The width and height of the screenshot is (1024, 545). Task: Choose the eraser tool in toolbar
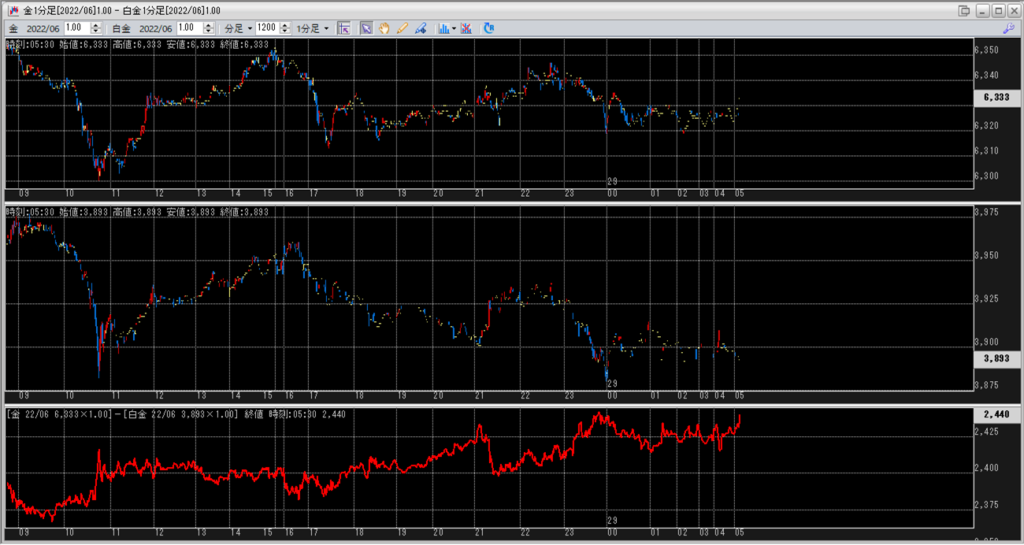pos(420,28)
